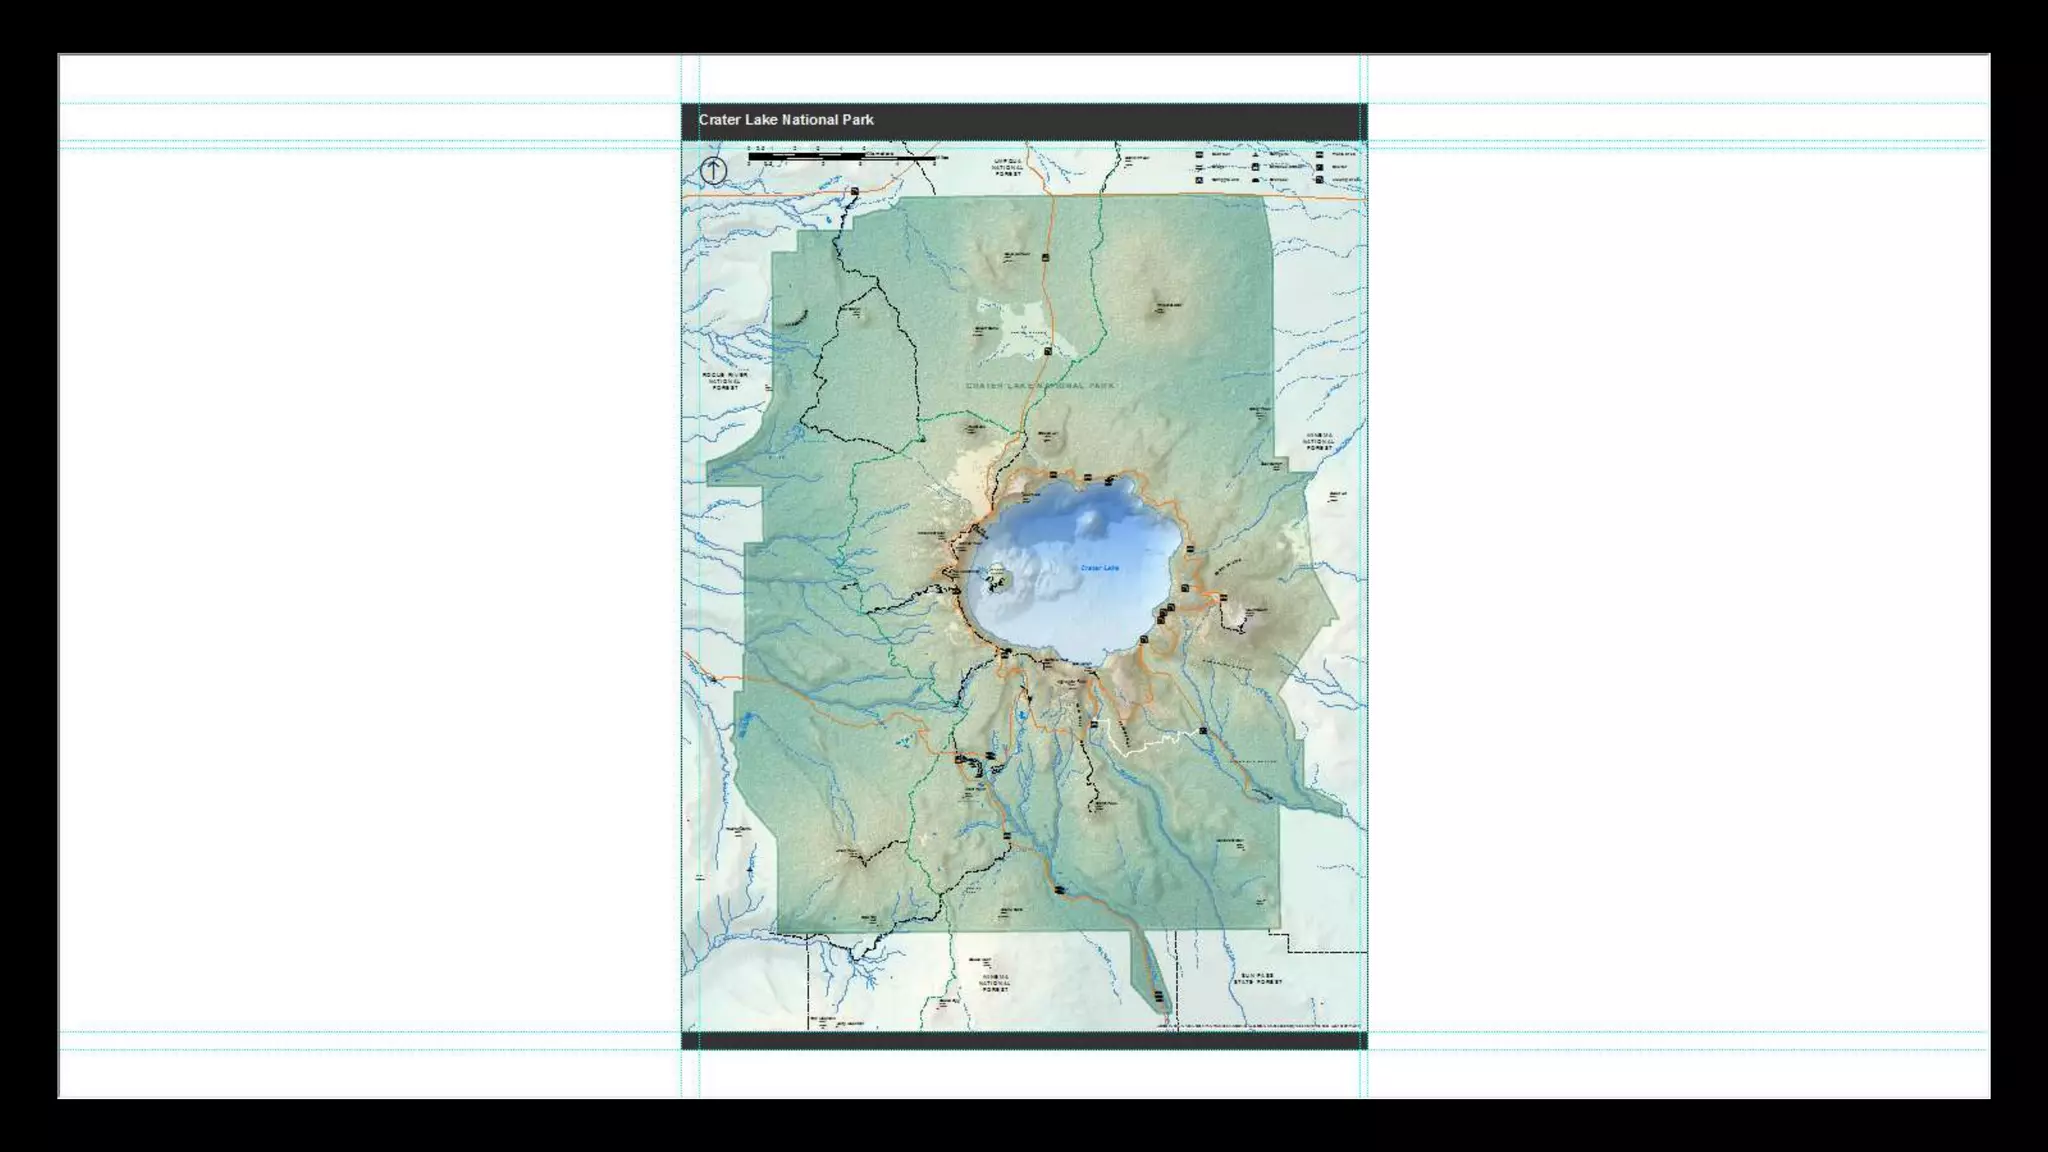Click the 'SUN PASS STATE FOREST' label
Image resolution: width=2048 pixels, height=1152 pixels.
[x=1257, y=979]
